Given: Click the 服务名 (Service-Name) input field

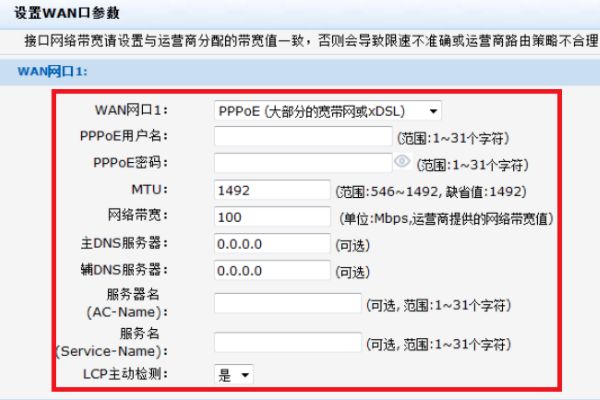Looking at the screenshot, I should point(287,342).
